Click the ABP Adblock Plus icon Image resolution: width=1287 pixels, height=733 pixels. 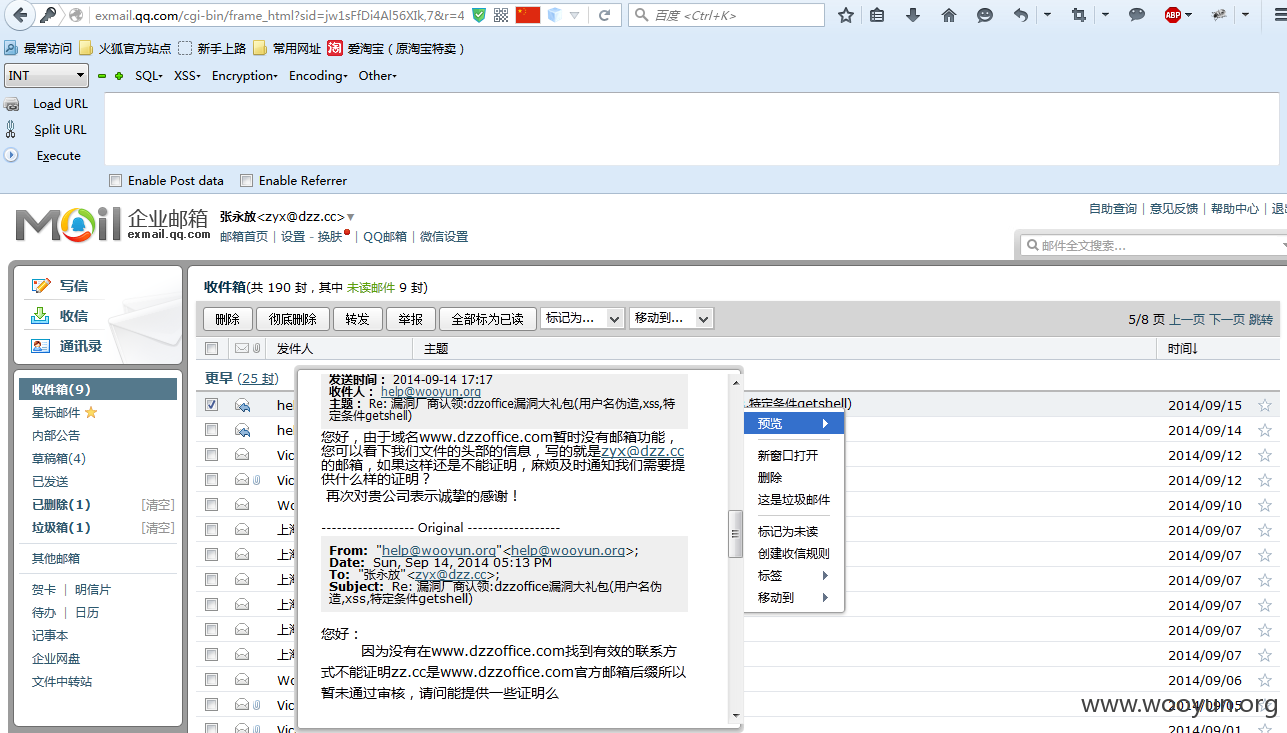coord(1173,15)
